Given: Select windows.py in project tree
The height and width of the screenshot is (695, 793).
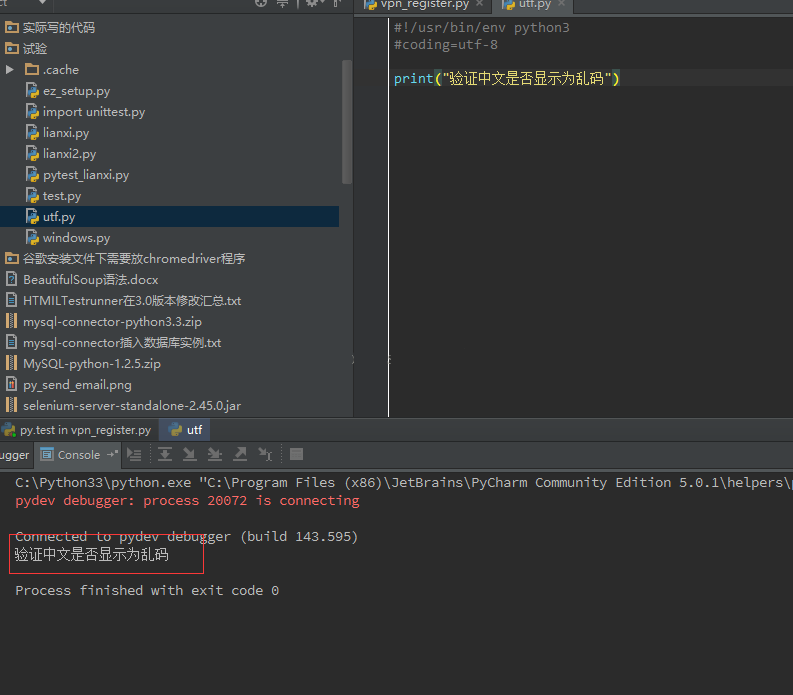Looking at the screenshot, I should [x=76, y=238].
